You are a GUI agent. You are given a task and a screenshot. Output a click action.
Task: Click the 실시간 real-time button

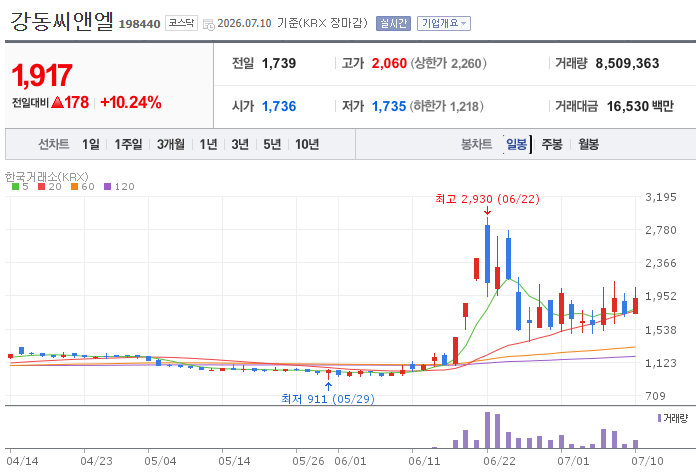pyautogui.click(x=393, y=23)
